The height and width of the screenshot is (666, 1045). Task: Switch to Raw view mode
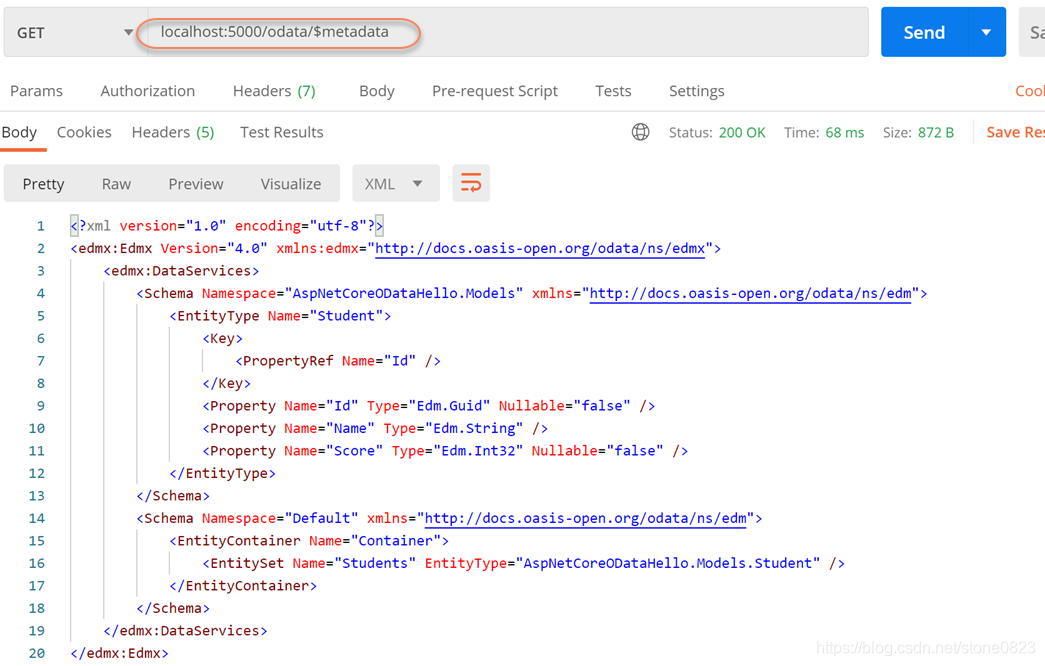coord(116,184)
